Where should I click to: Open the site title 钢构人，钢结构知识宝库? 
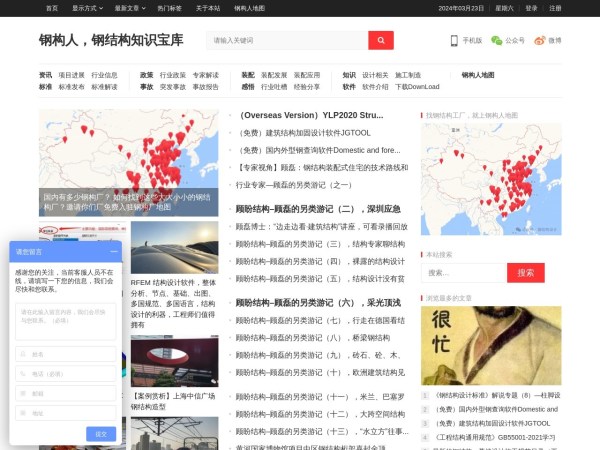point(111,40)
